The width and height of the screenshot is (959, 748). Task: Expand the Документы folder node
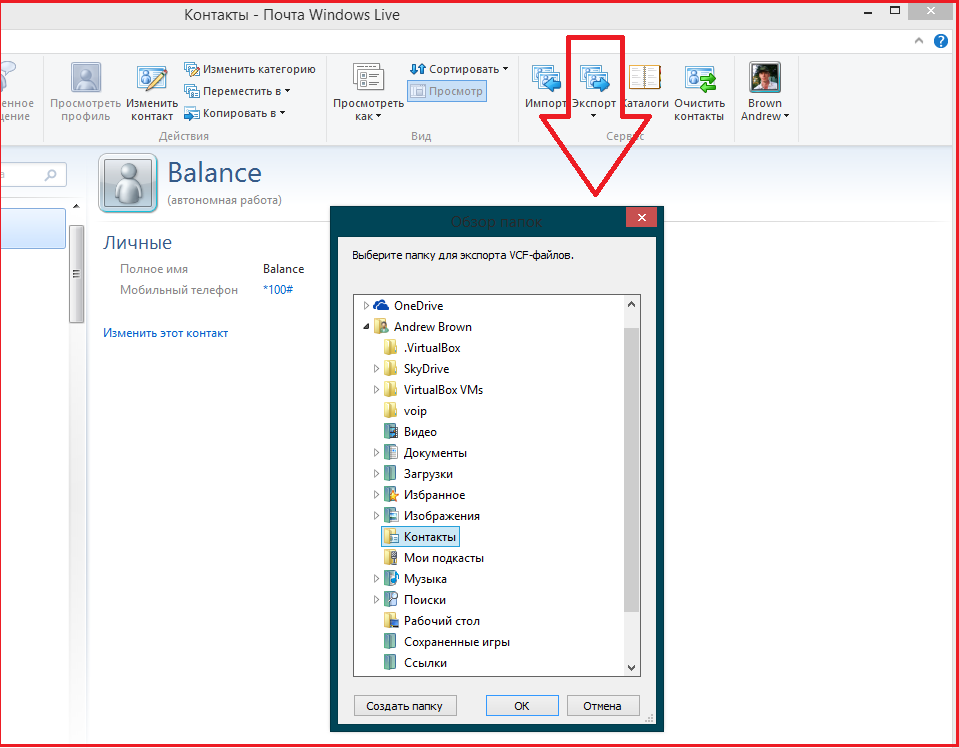coord(376,453)
